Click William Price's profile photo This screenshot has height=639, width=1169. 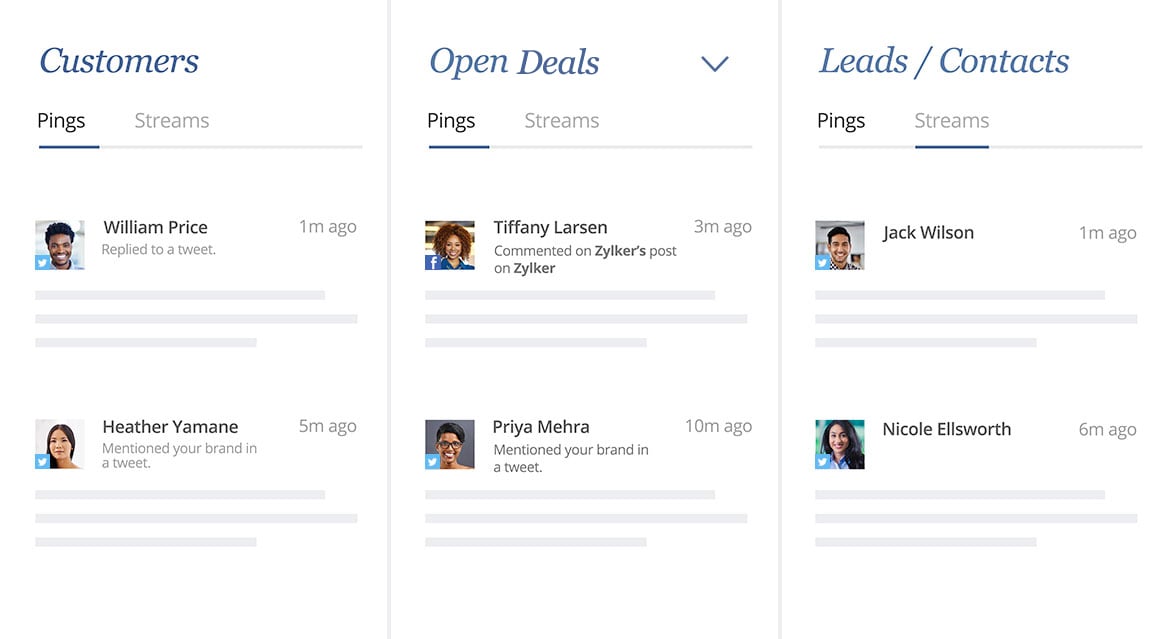click(60, 245)
